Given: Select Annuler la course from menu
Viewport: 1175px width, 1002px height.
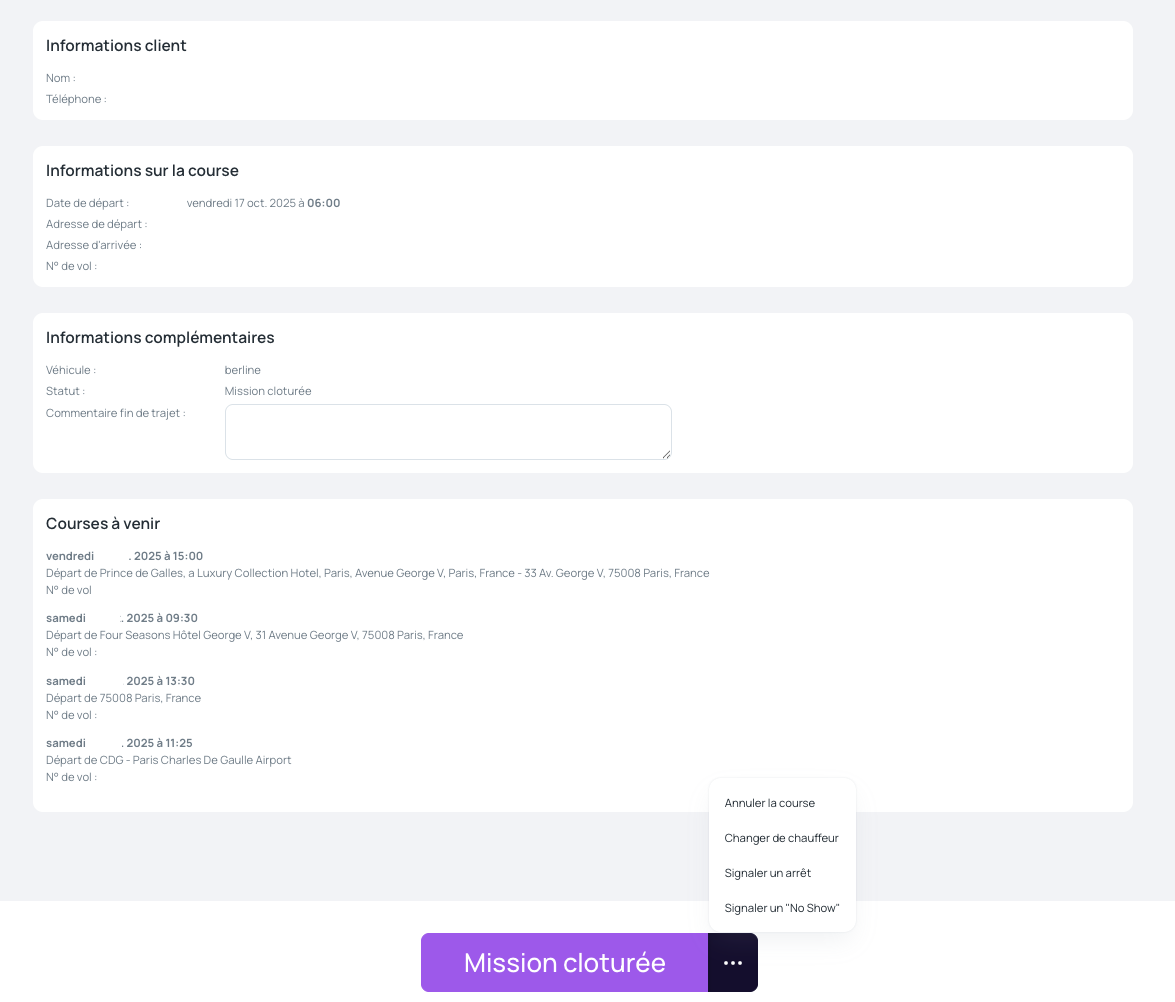Looking at the screenshot, I should (x=770, y=803).
